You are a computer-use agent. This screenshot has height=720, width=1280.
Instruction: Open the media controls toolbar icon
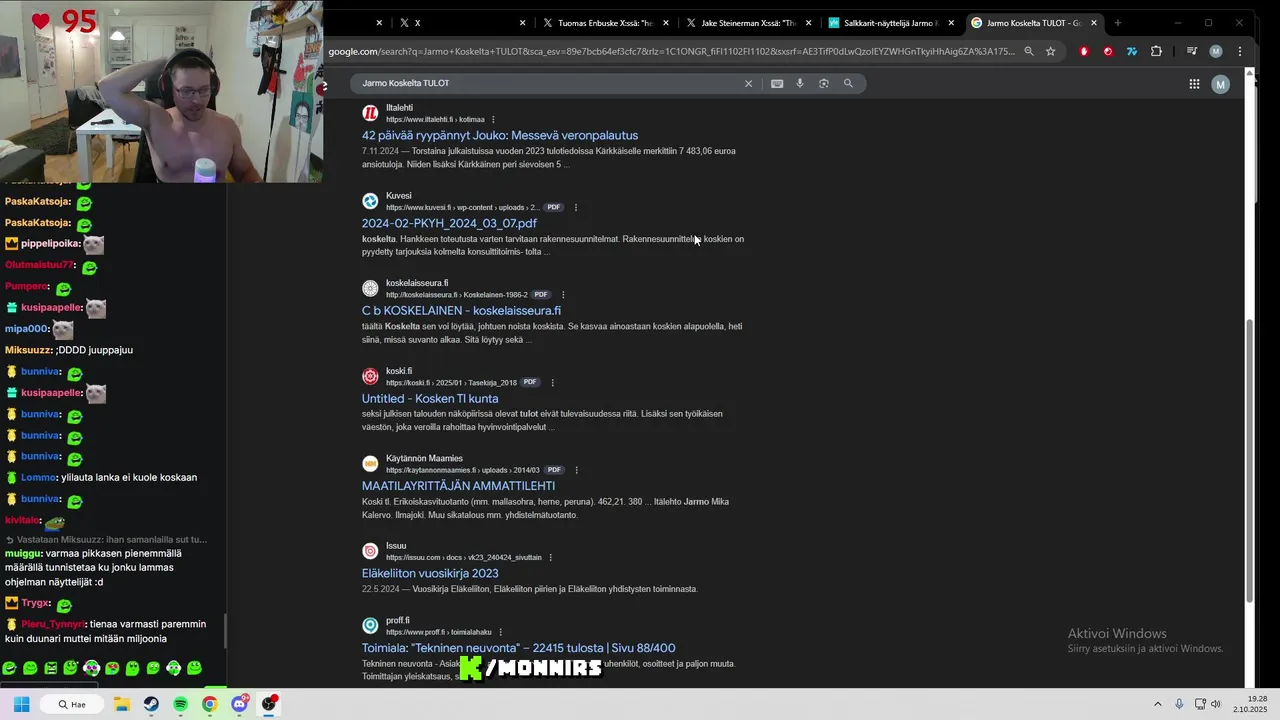point(1192,51)
